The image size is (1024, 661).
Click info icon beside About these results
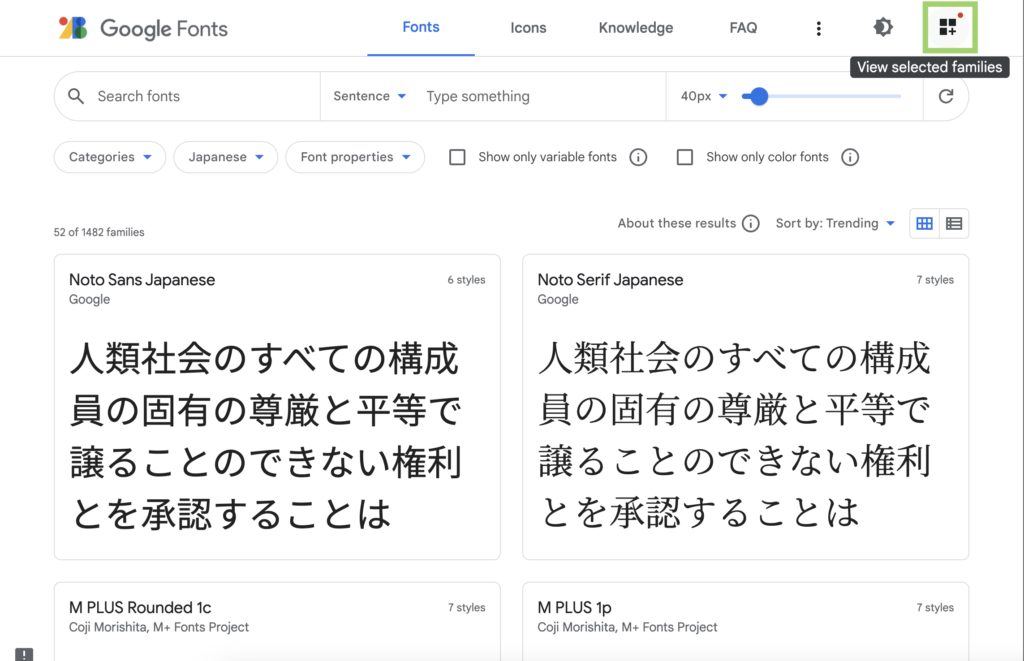751,224
